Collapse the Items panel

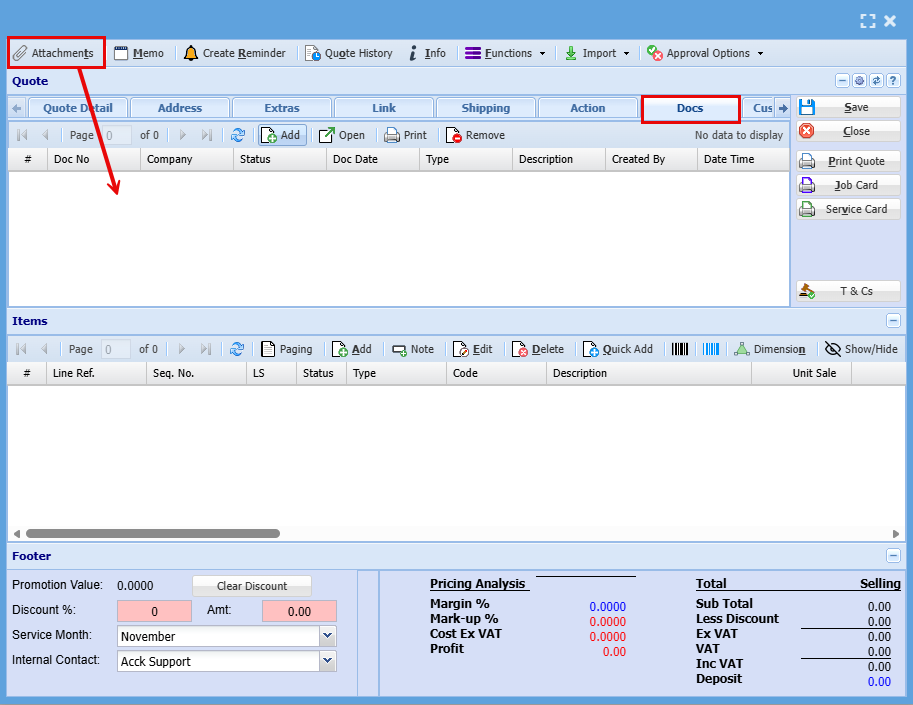(893, 321)
